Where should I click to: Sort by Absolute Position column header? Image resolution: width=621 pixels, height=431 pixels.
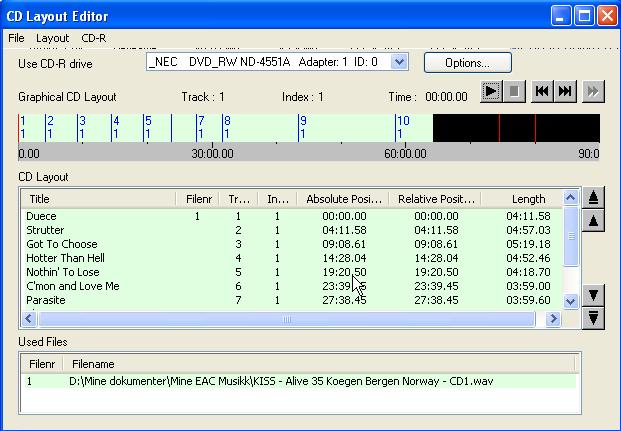[344, 199]
